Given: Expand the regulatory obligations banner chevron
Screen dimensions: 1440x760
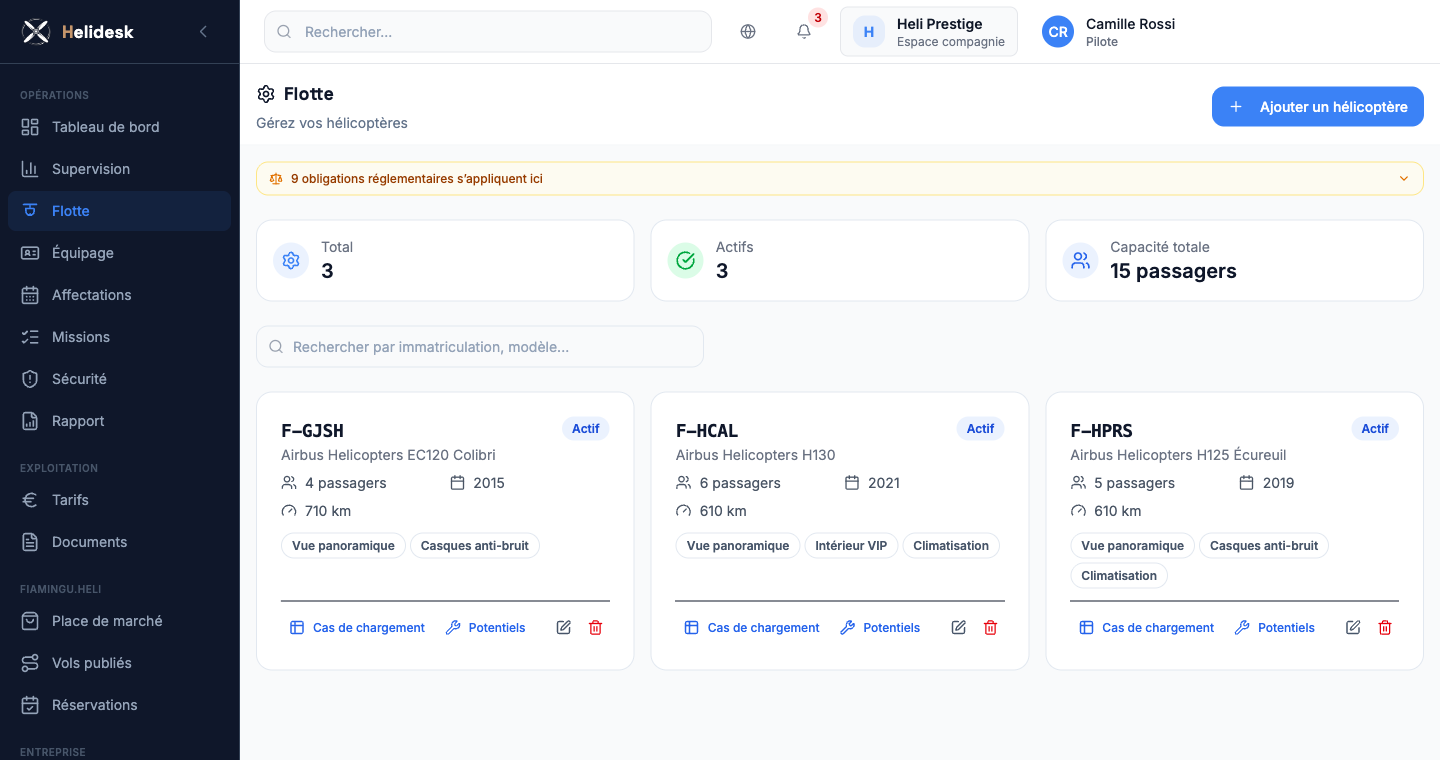Looking at the screenshot, I should pyautogui.click(x=1404, y=179).
